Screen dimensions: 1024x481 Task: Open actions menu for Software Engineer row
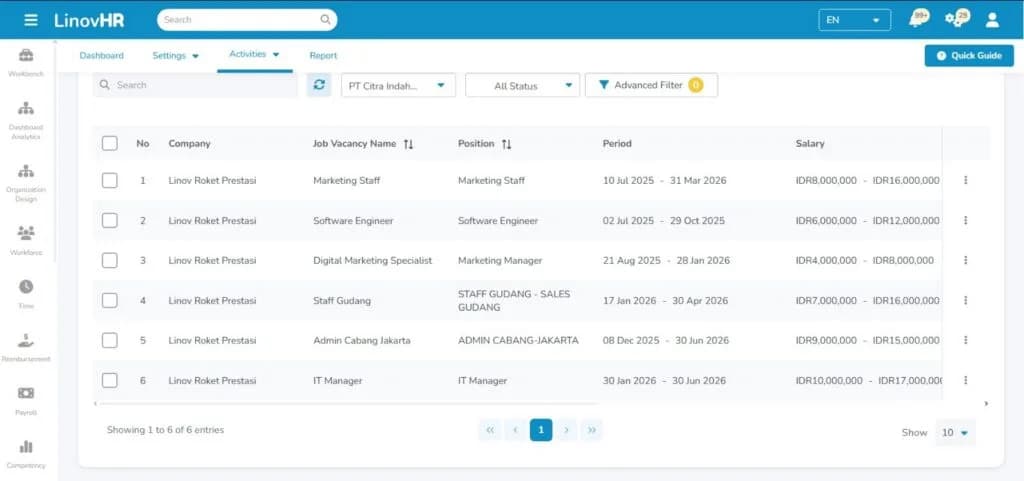[965, 221]
